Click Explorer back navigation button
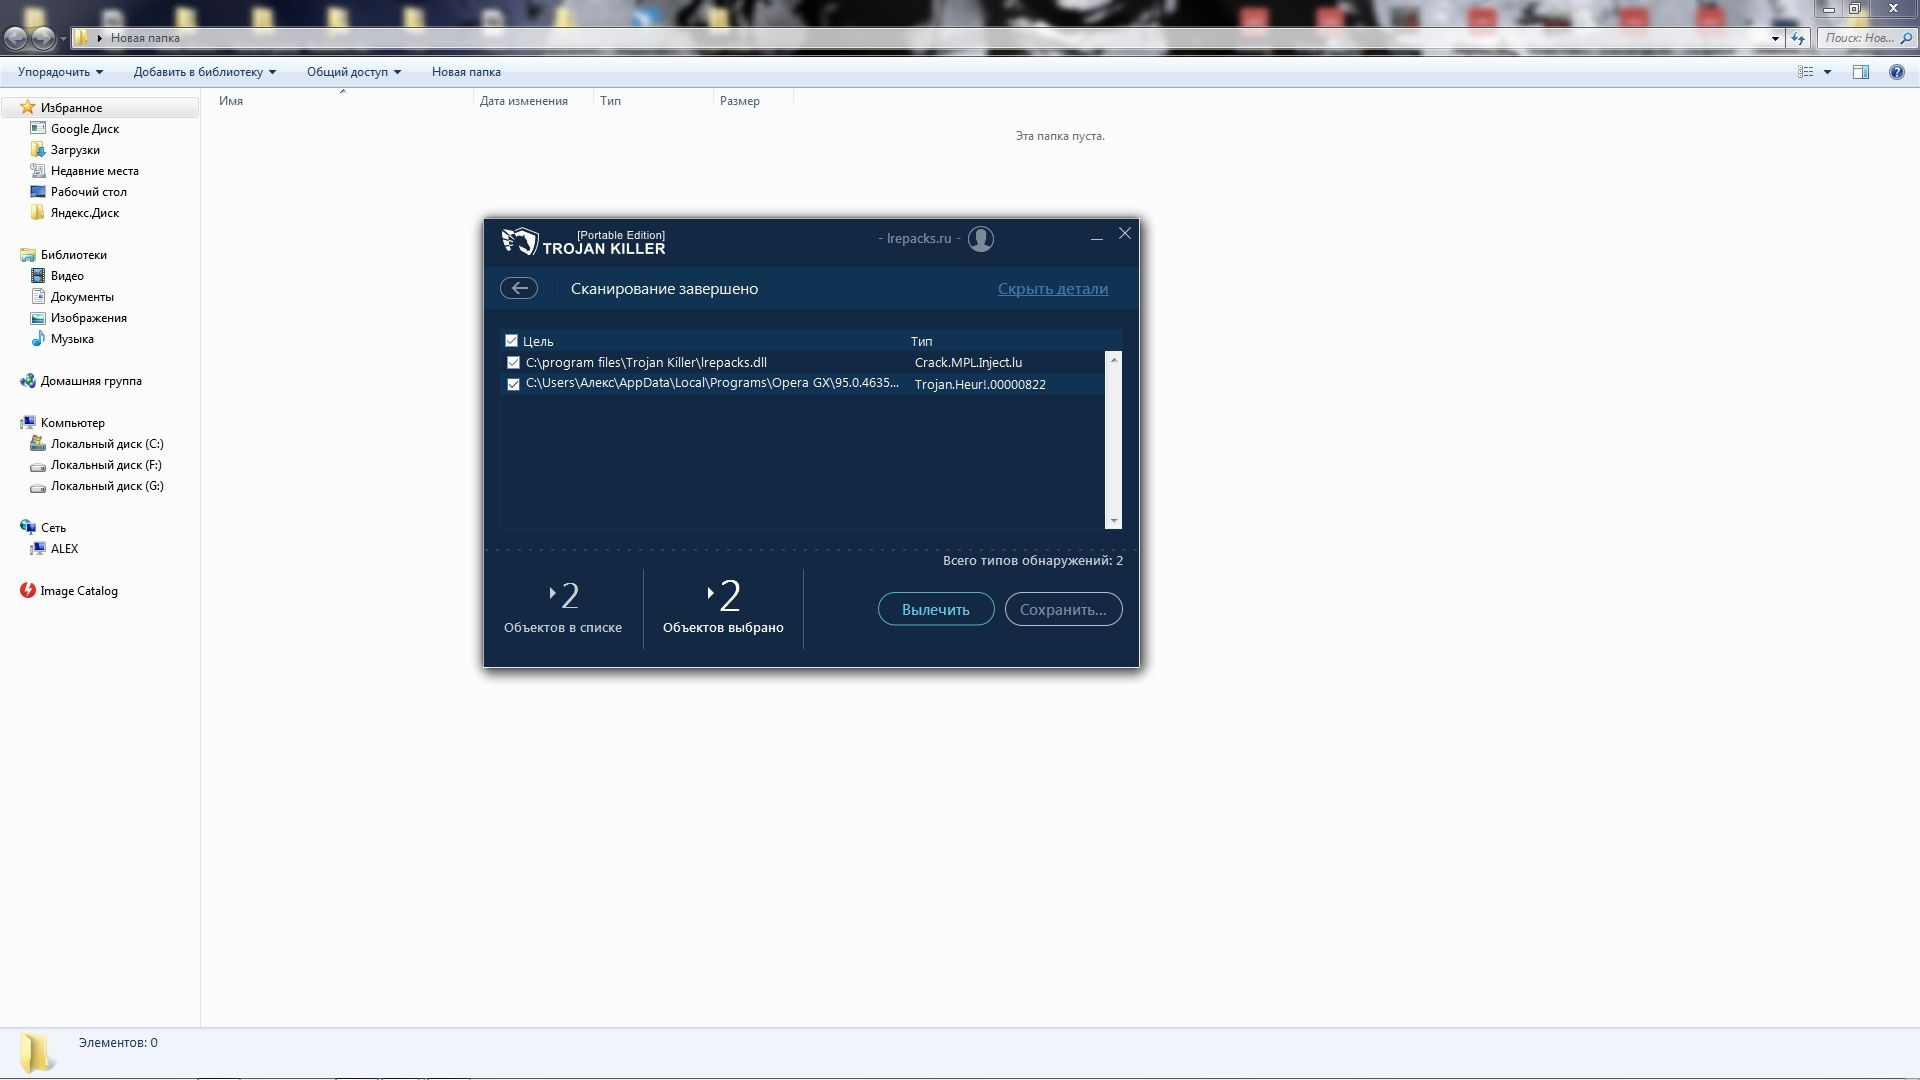Image resolution: width=1920 pixels, height=1080 pixels. (16, 38)
